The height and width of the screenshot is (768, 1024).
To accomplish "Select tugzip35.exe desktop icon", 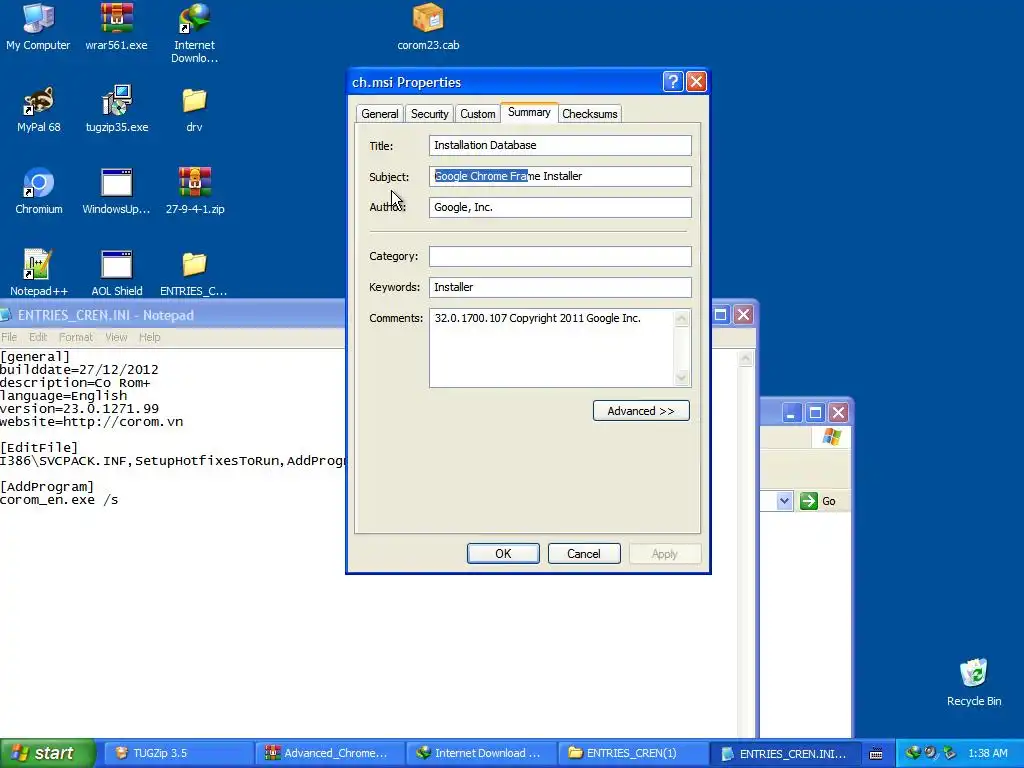I will [117, 109].
